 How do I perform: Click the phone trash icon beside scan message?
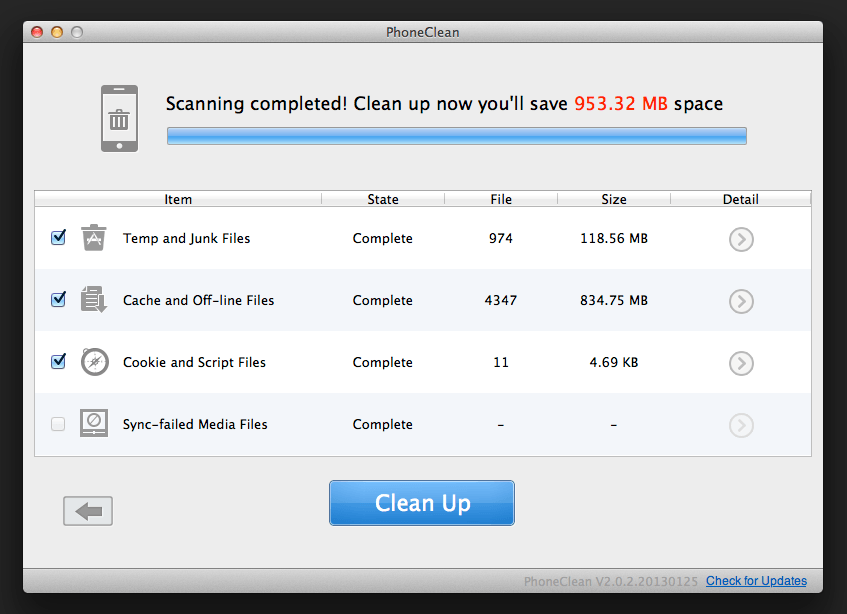119,118
